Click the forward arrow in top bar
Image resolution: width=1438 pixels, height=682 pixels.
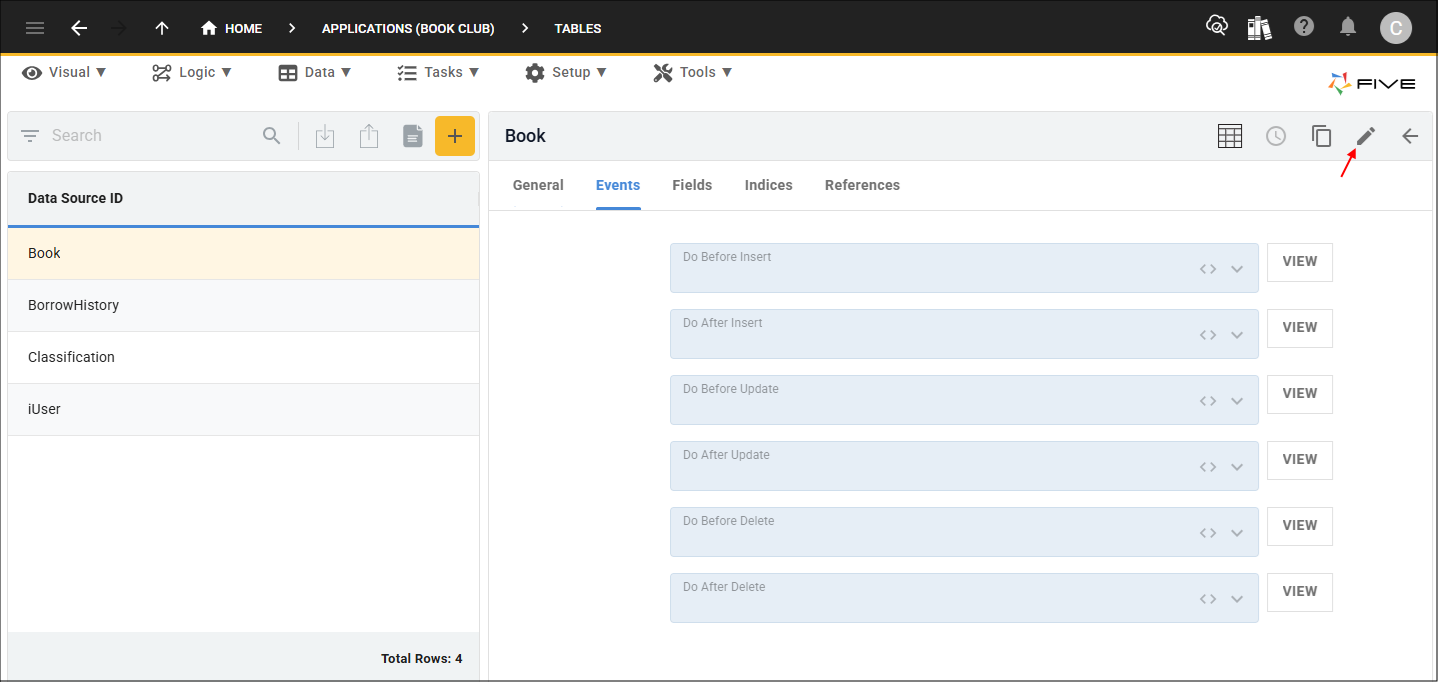[x=119, y=28]
